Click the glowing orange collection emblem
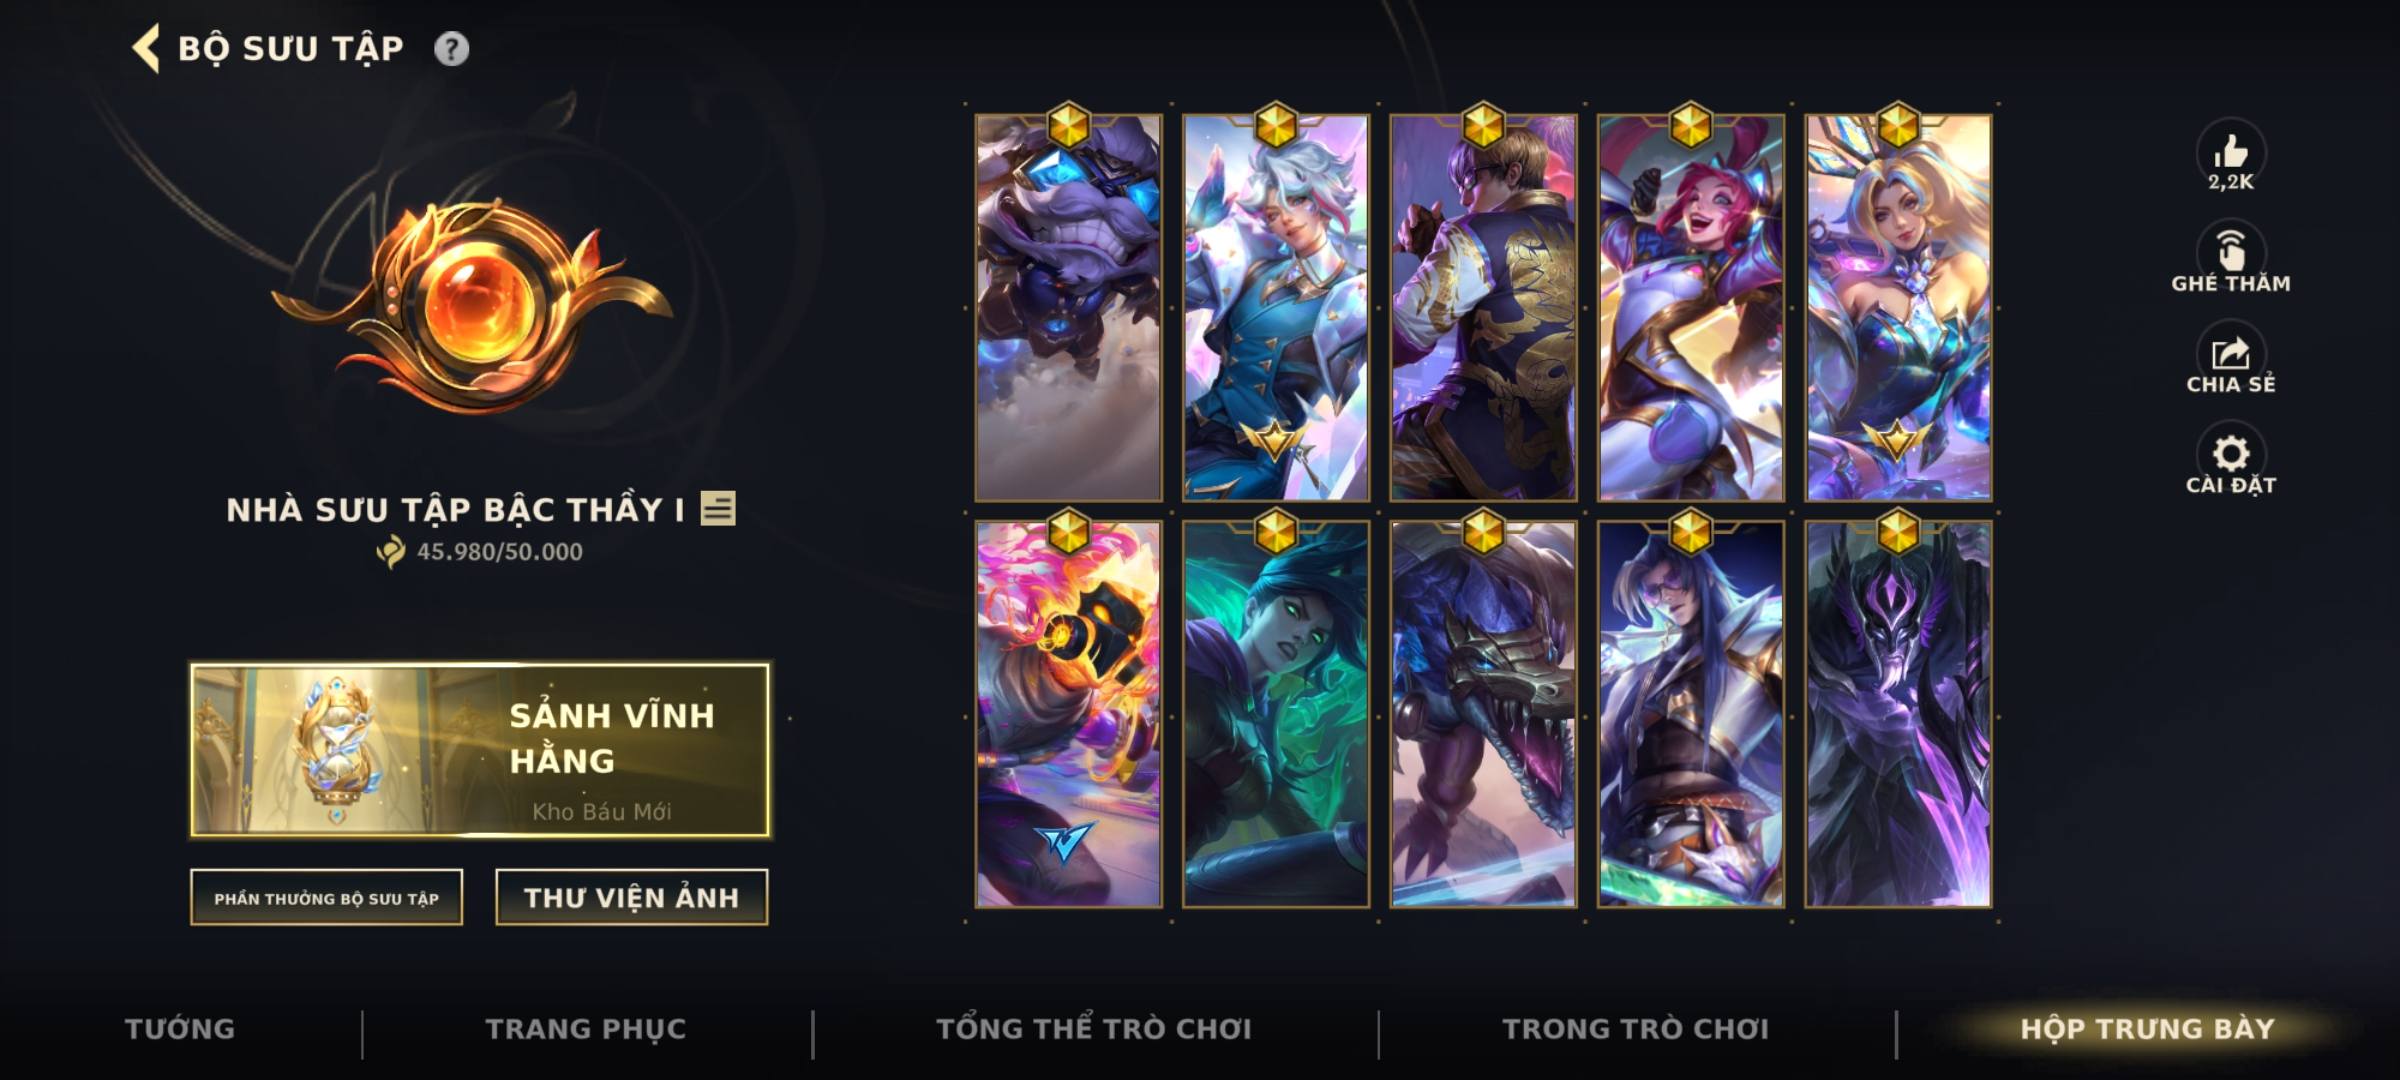This screenshot has width=2400, height=1080. 472,305
